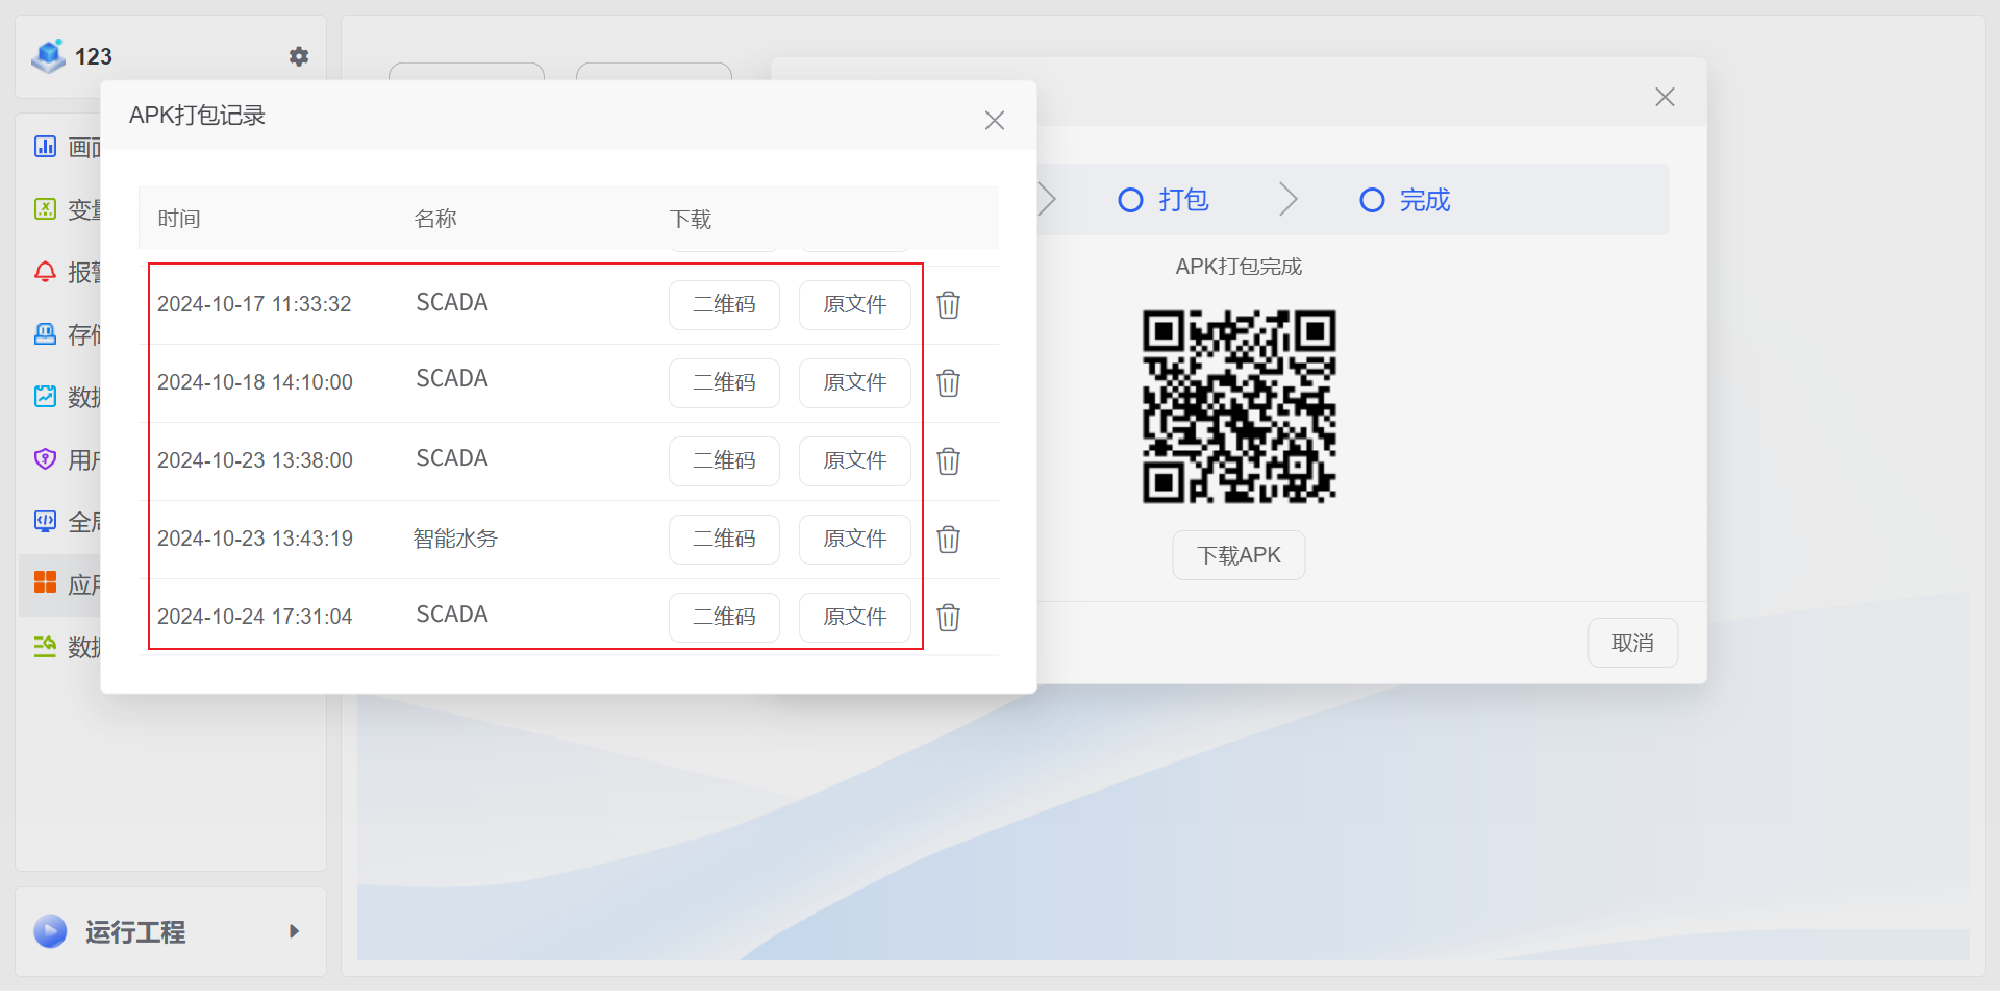Click the orange grid application icon in sidebar
The image size is (2000, 991).
(45, 583)
